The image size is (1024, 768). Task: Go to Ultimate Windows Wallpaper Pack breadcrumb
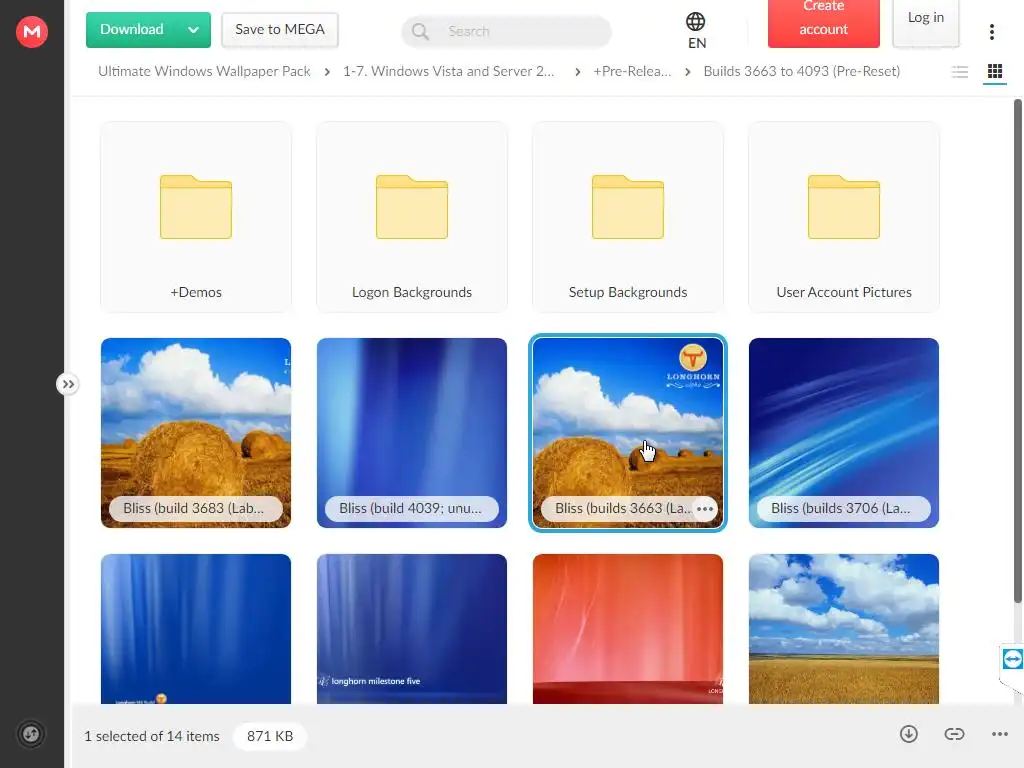coord(204,71)
